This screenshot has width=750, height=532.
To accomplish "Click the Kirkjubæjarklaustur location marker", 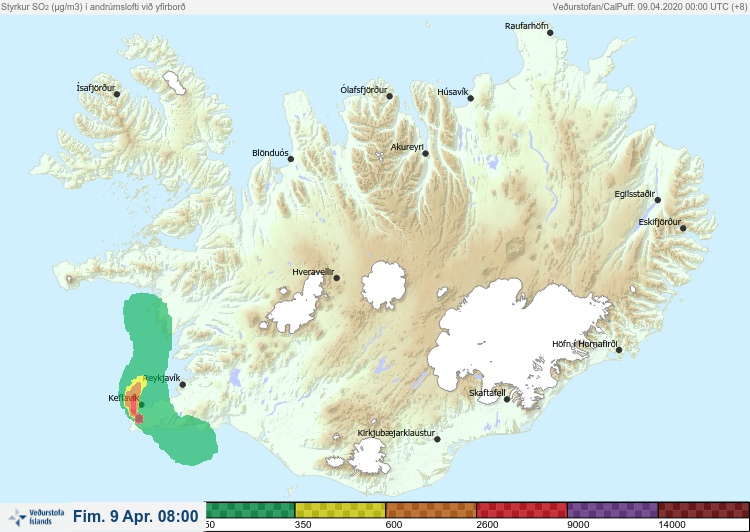I will [437, 439].
